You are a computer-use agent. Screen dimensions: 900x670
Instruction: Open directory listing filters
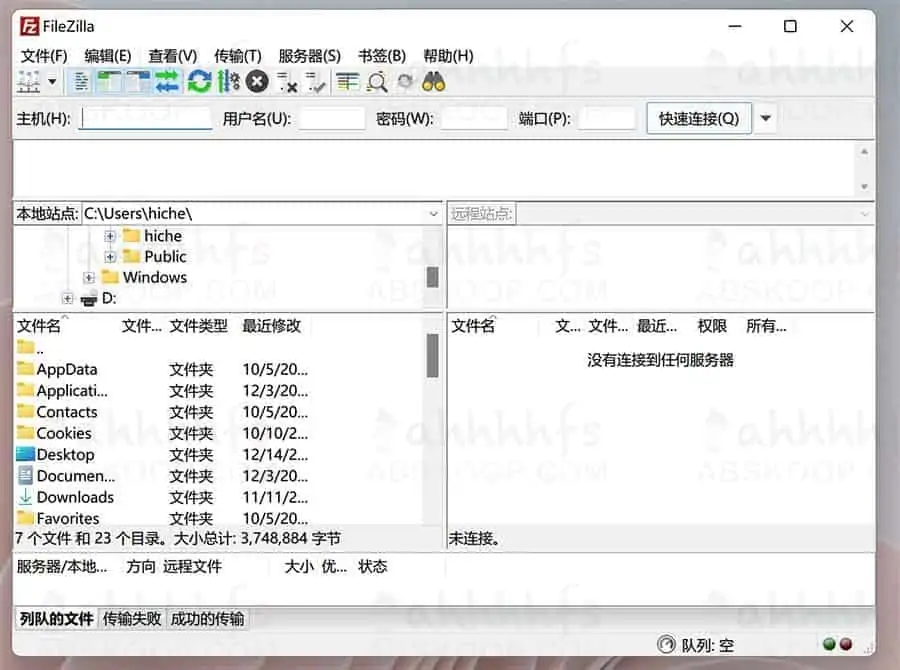pos(345,81)
